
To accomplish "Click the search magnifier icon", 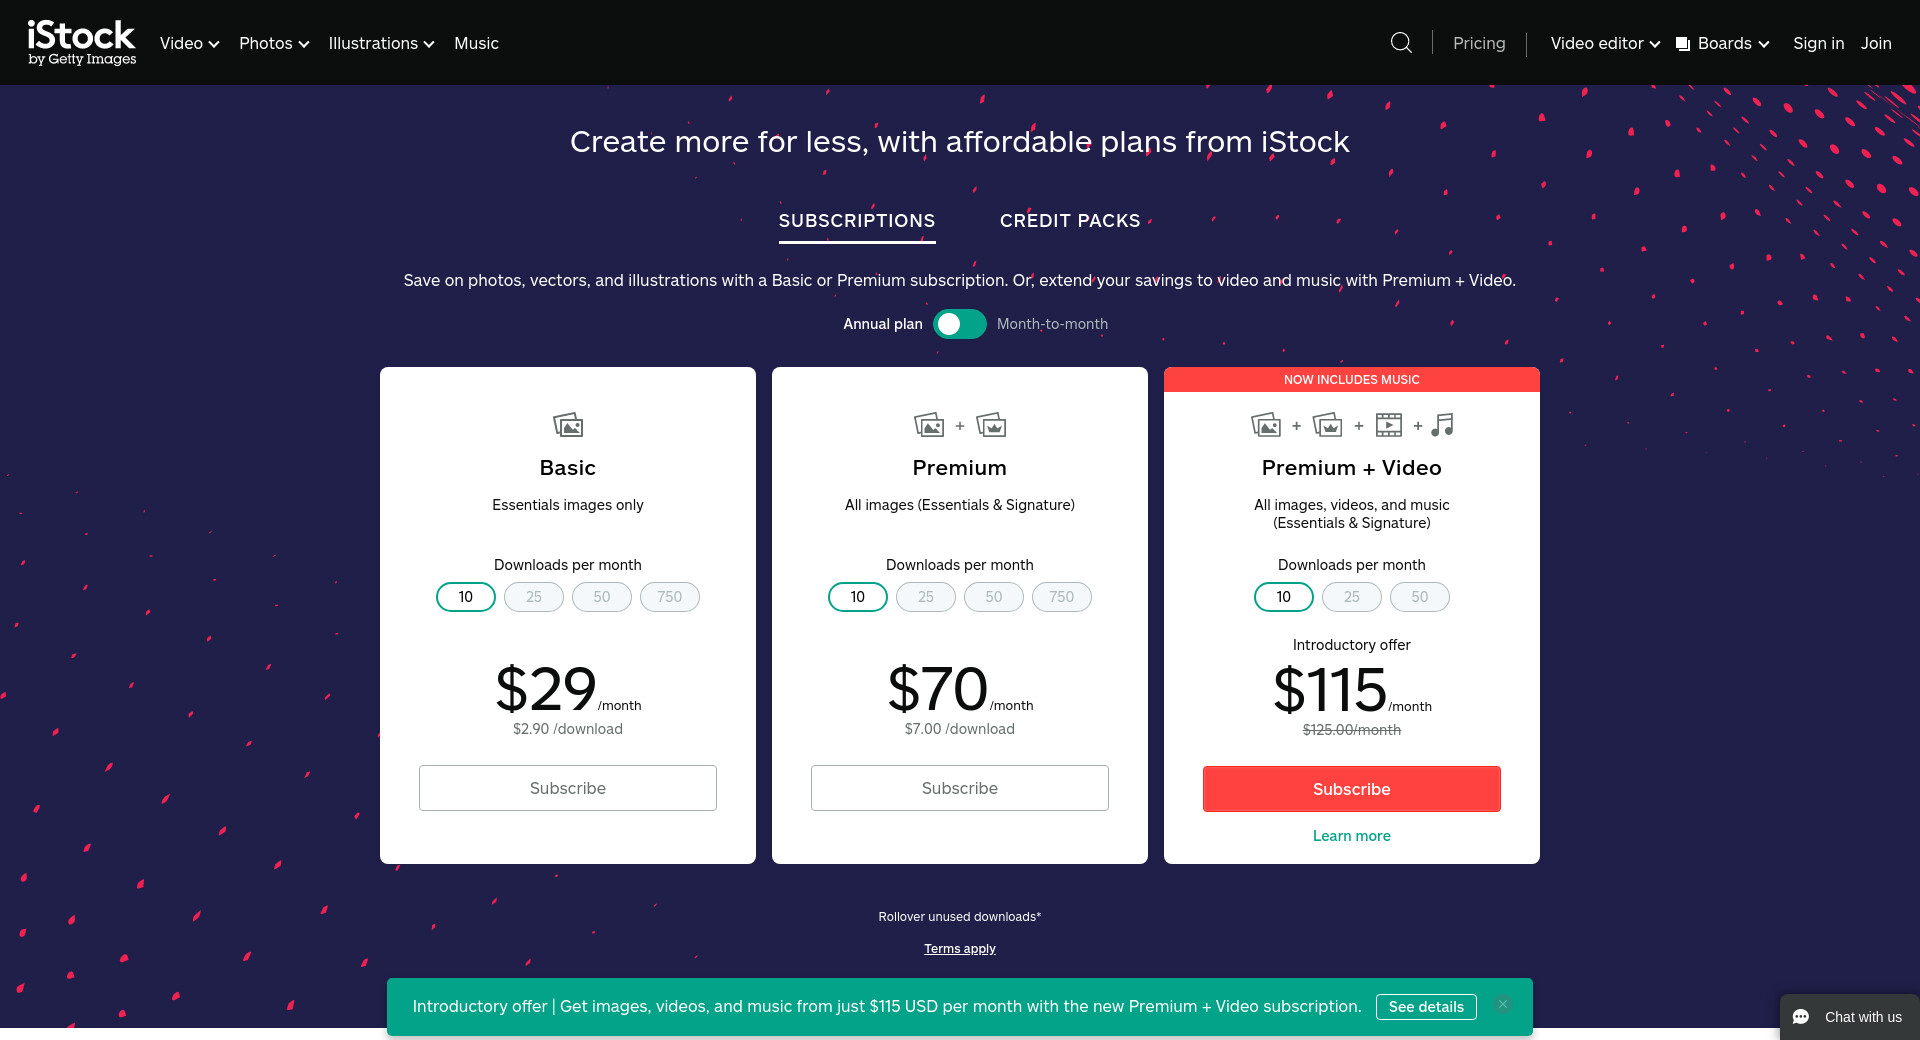I will [1401, 43].
